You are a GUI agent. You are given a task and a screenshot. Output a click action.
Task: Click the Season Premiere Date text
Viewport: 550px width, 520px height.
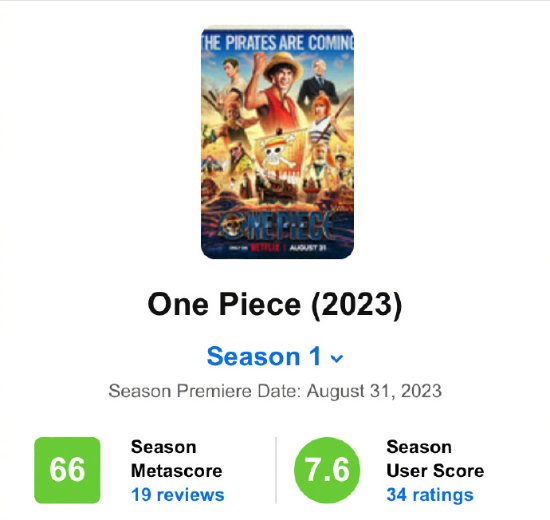[x=275, y=391]
